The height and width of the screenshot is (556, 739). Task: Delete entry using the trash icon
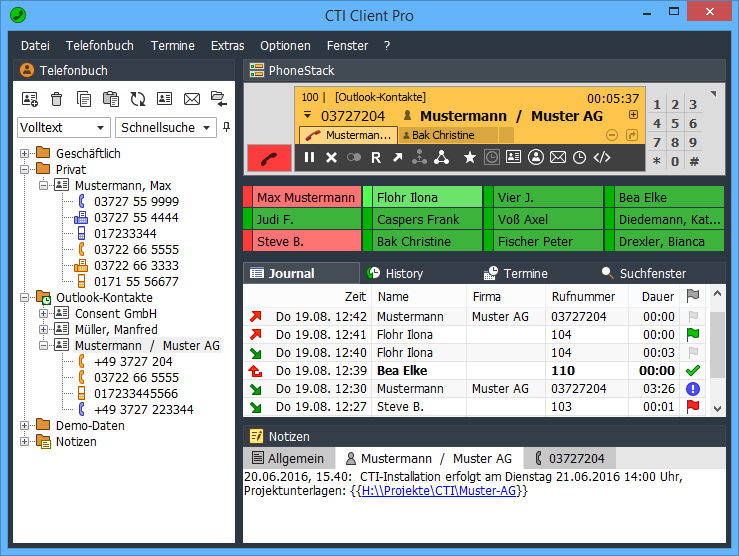(57, 99)
